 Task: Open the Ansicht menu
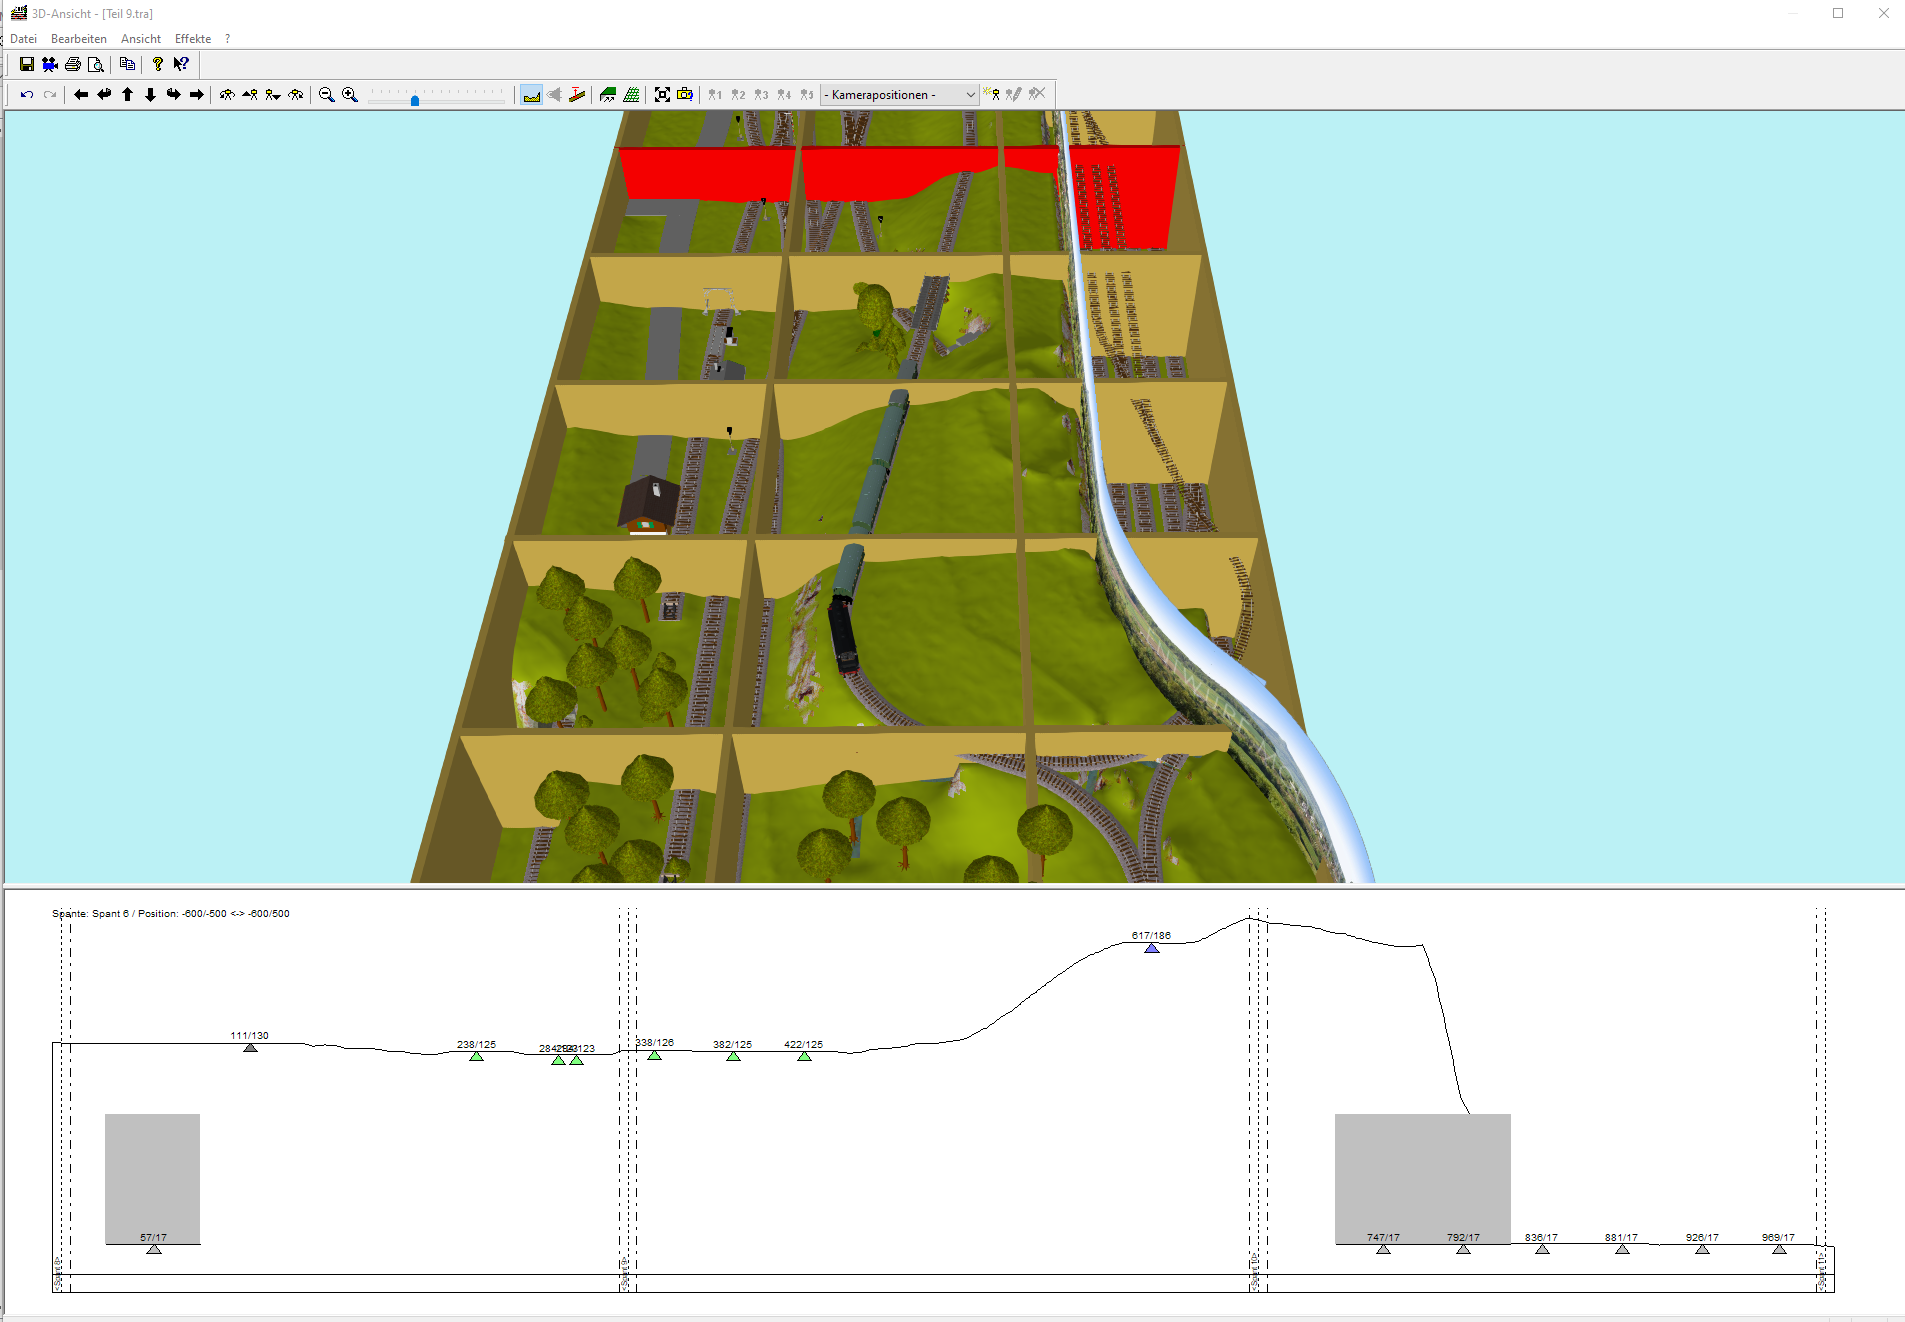click(x=141, y=39)
